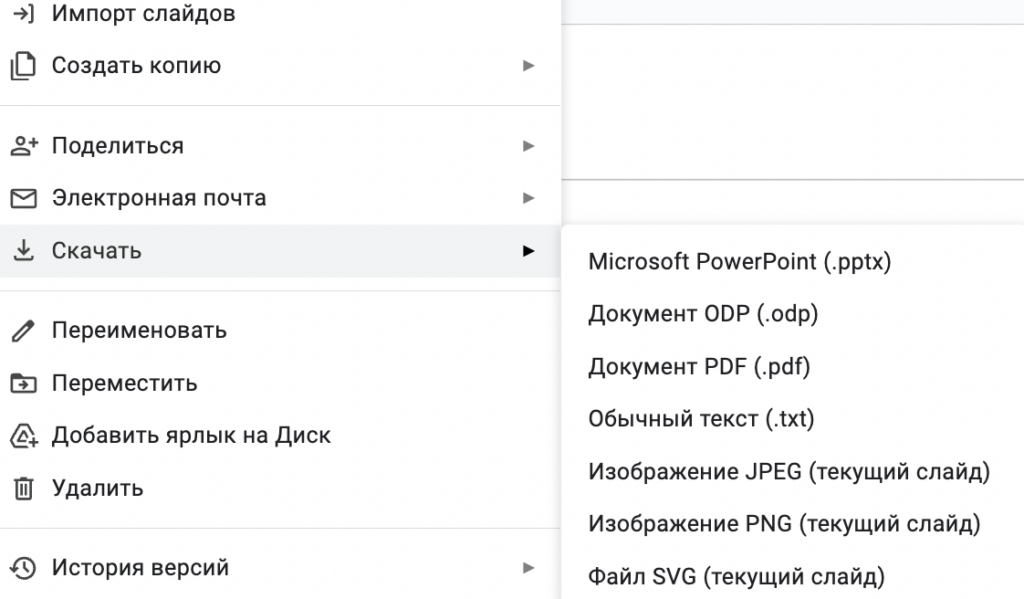
Task: Click the share person icon
Action: (23, 145)
